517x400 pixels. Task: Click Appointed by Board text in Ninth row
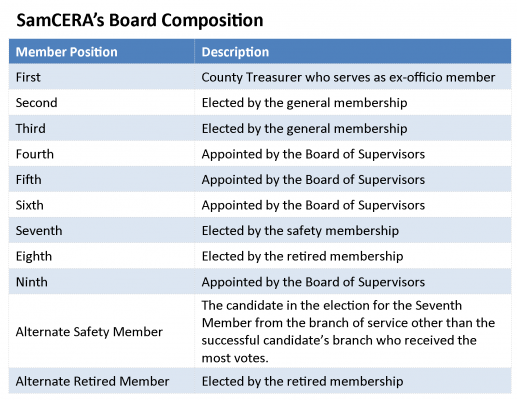(x=313, y=282)
